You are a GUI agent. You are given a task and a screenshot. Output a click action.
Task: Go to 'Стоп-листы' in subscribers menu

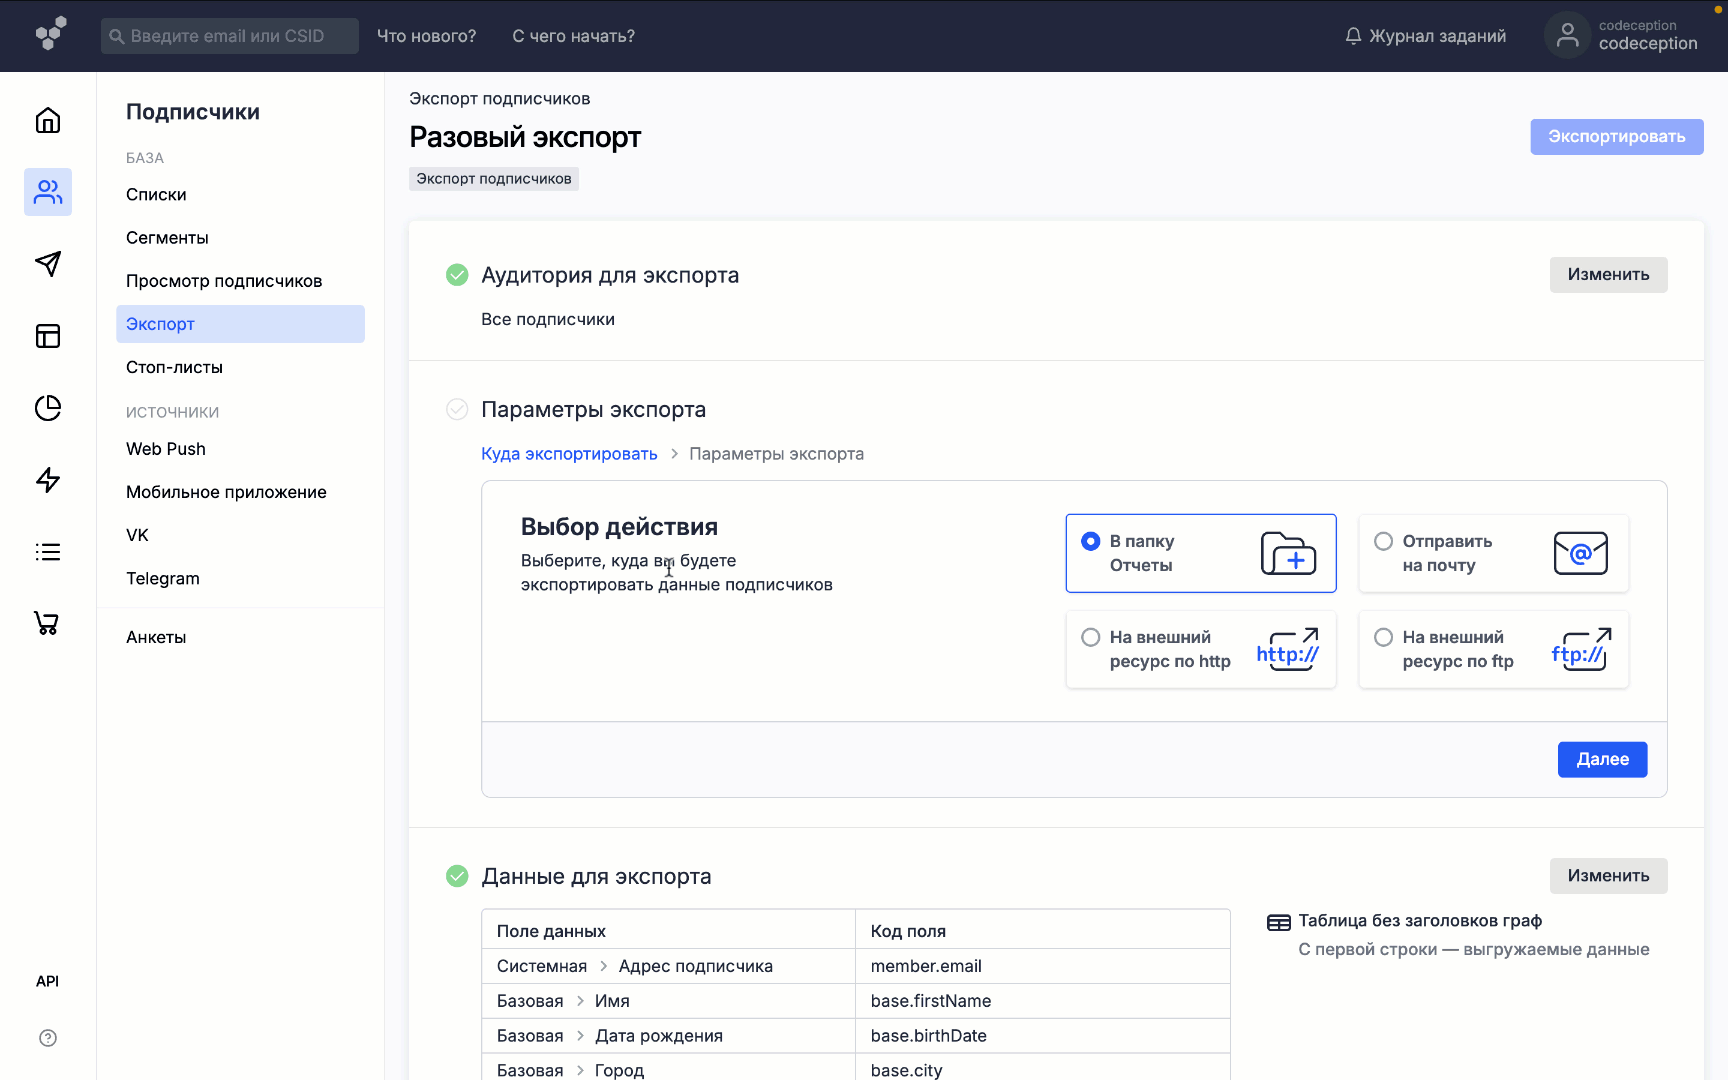174,367
